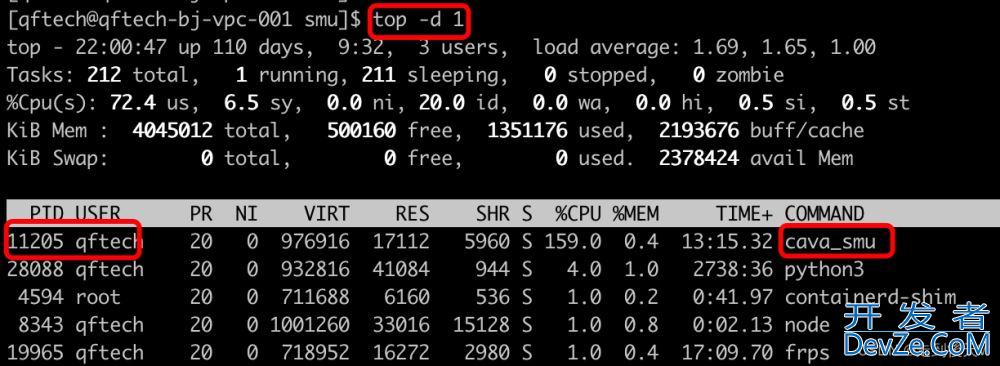Click the 'USER' column header

(x=98, y=214)
